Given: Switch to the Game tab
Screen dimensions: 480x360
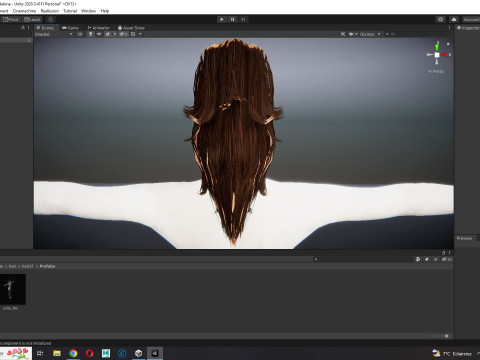Looking at the screenshot, I should [70, 28].
